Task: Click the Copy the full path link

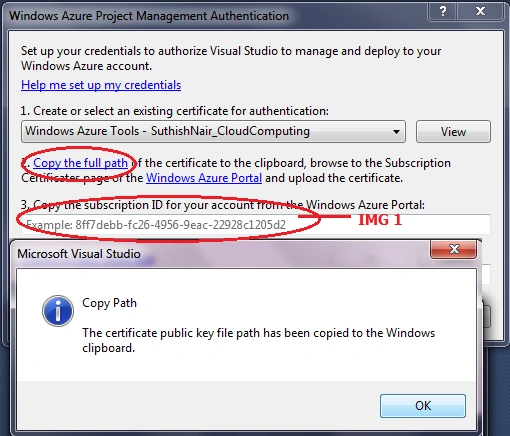Action: [80, 163]
